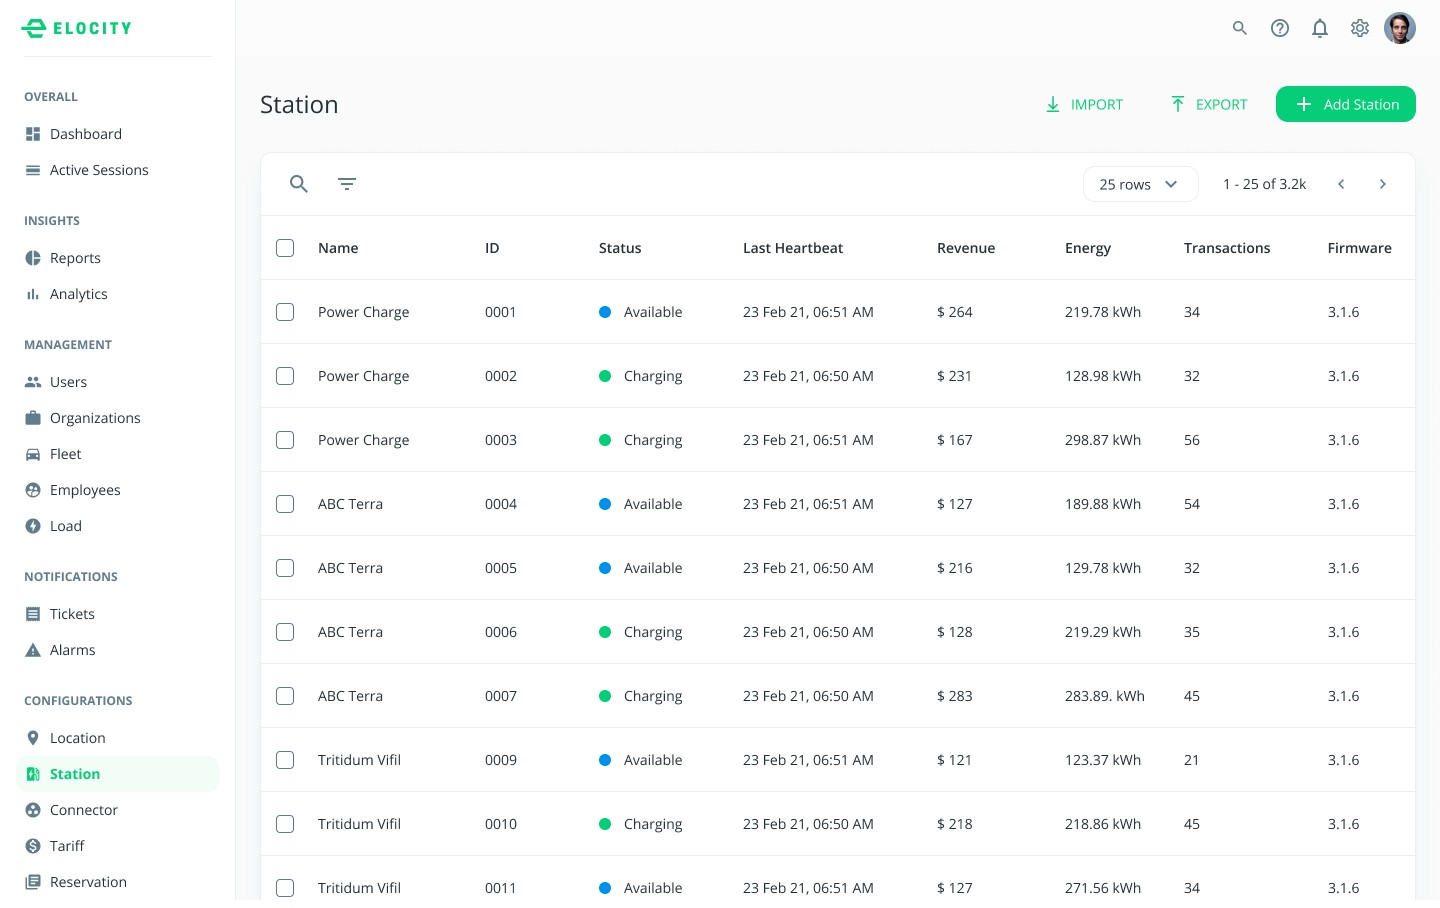Viewport: 1440px width, 908px height.
Task: Click the Tritidum Vifil name in row 0009
Action: (x=359, y=760)
